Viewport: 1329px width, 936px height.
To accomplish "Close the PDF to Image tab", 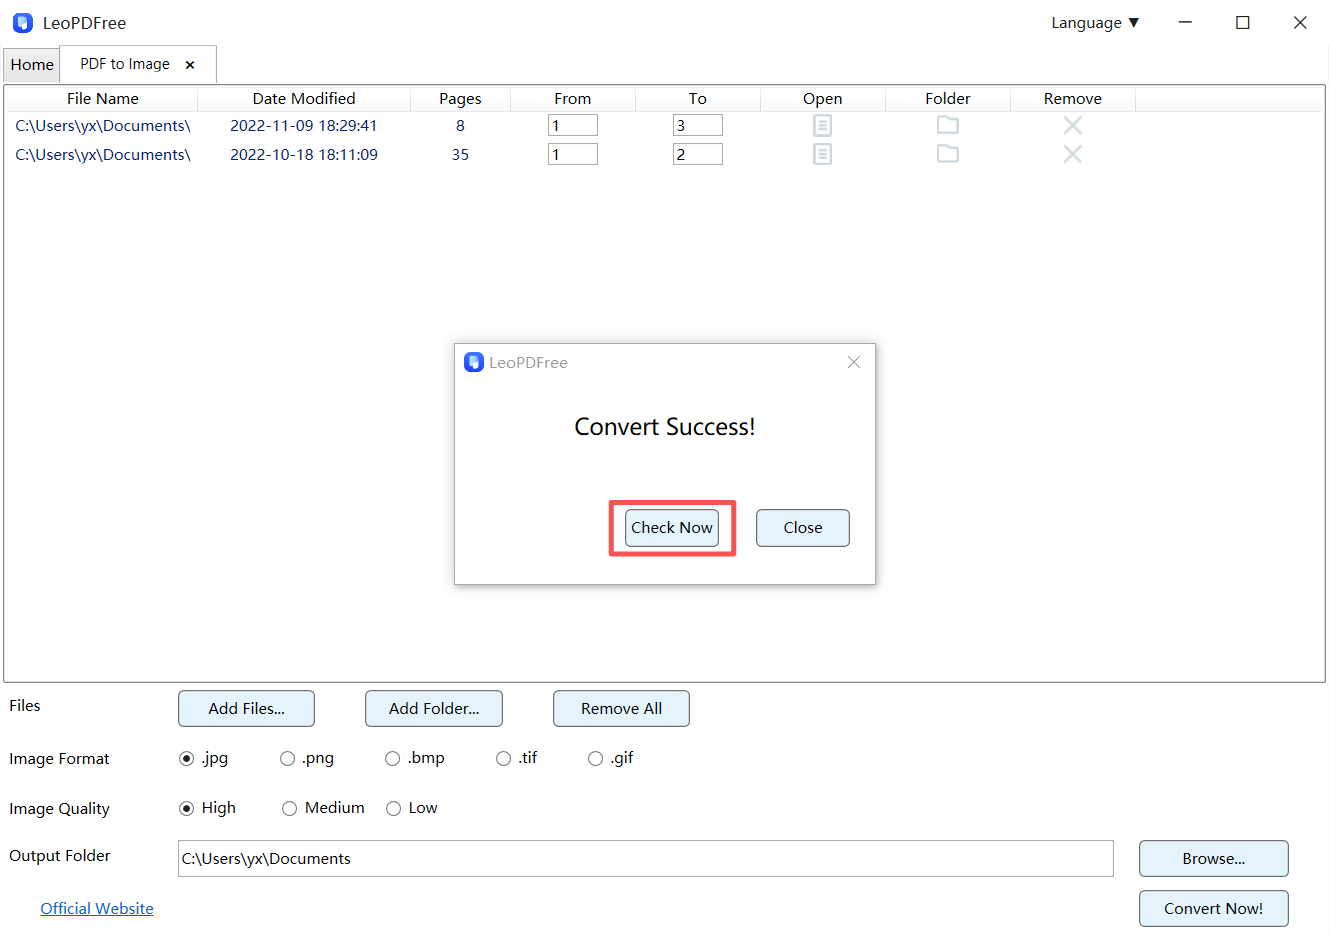I will (190, 65).
